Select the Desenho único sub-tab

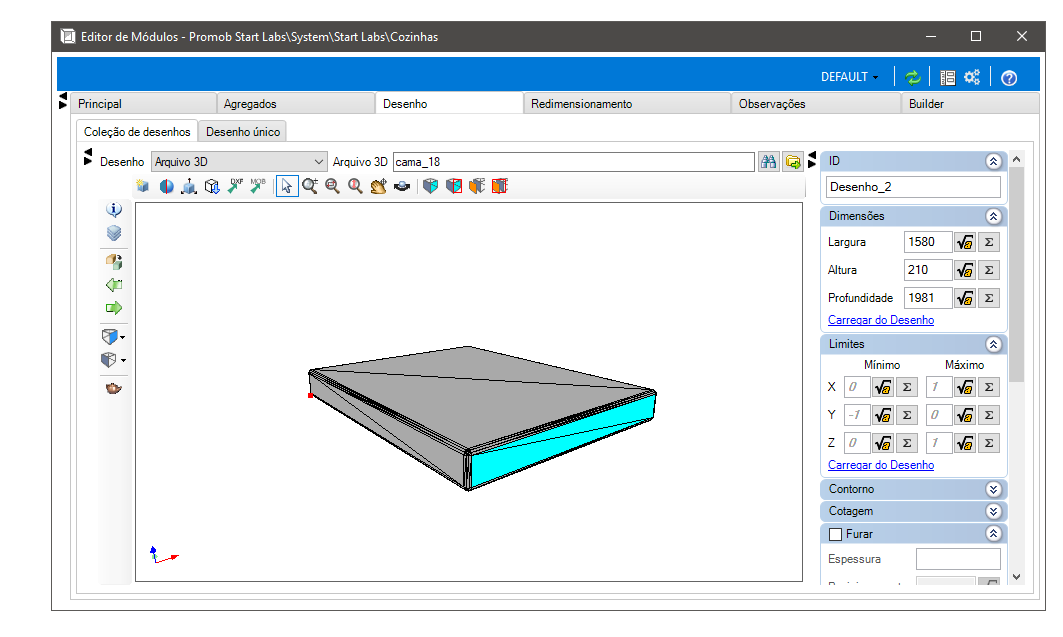243,131
